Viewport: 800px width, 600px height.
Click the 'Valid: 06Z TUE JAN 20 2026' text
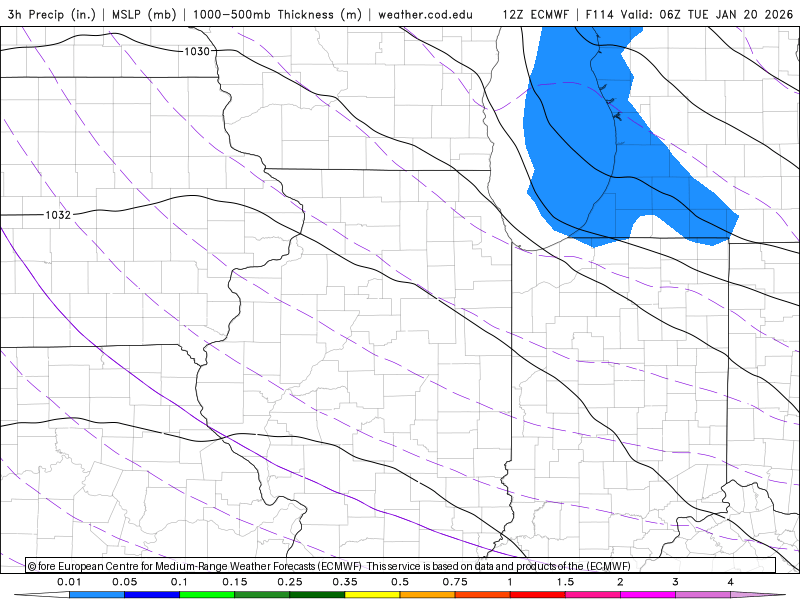click(707, 14)
